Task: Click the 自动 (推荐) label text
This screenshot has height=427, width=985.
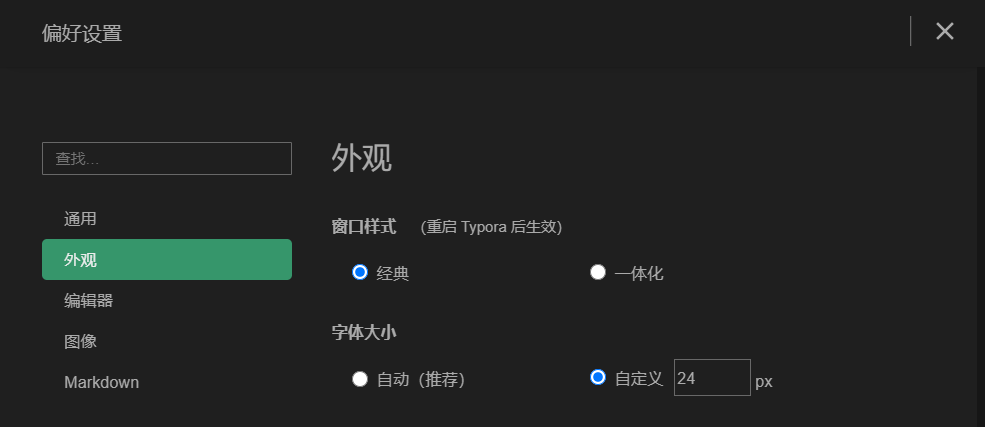Action: tap(421, 380)
